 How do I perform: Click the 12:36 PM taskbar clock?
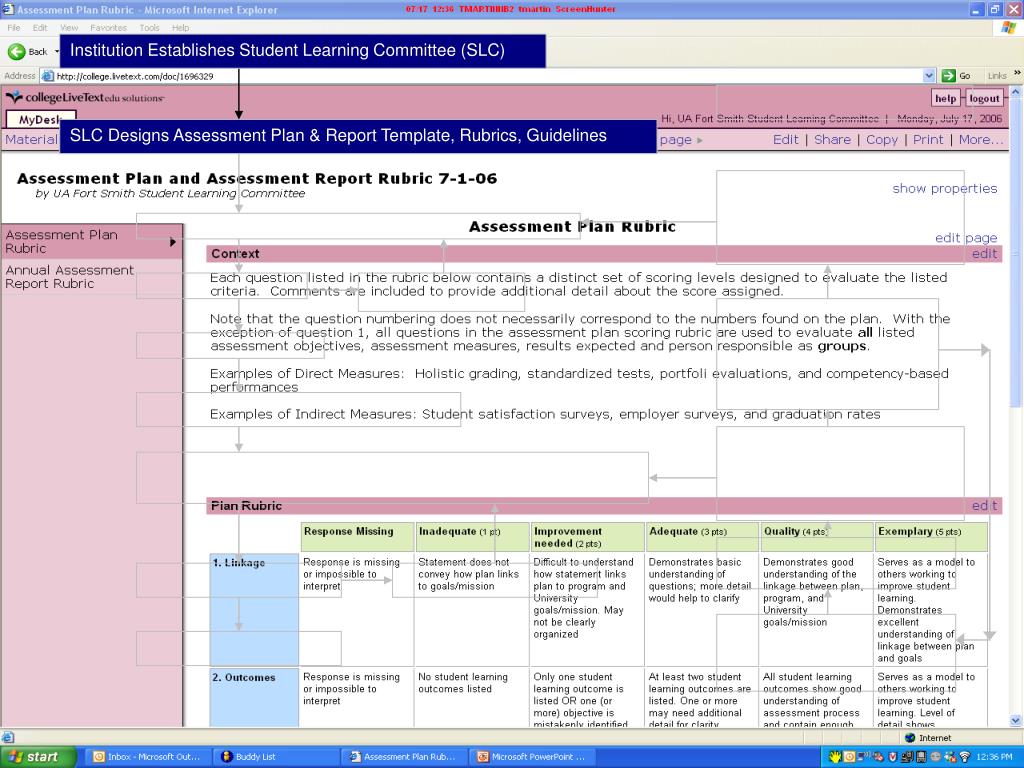coord(995,758)
